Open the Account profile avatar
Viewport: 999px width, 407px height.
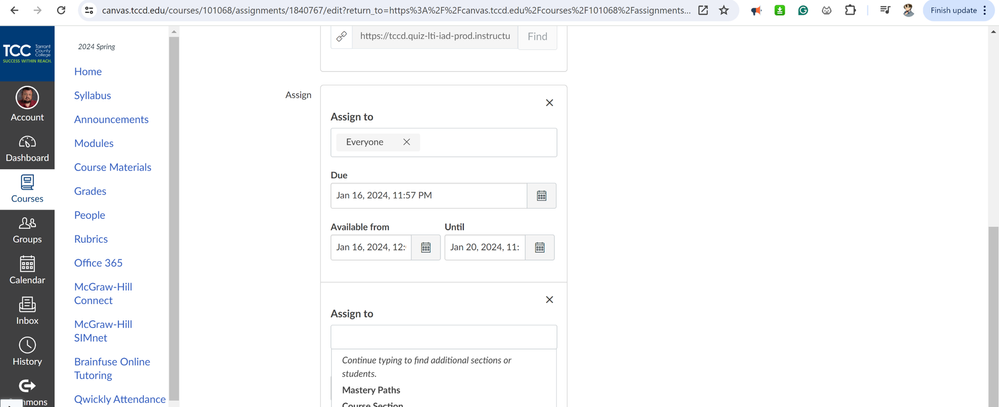[27, 98]
